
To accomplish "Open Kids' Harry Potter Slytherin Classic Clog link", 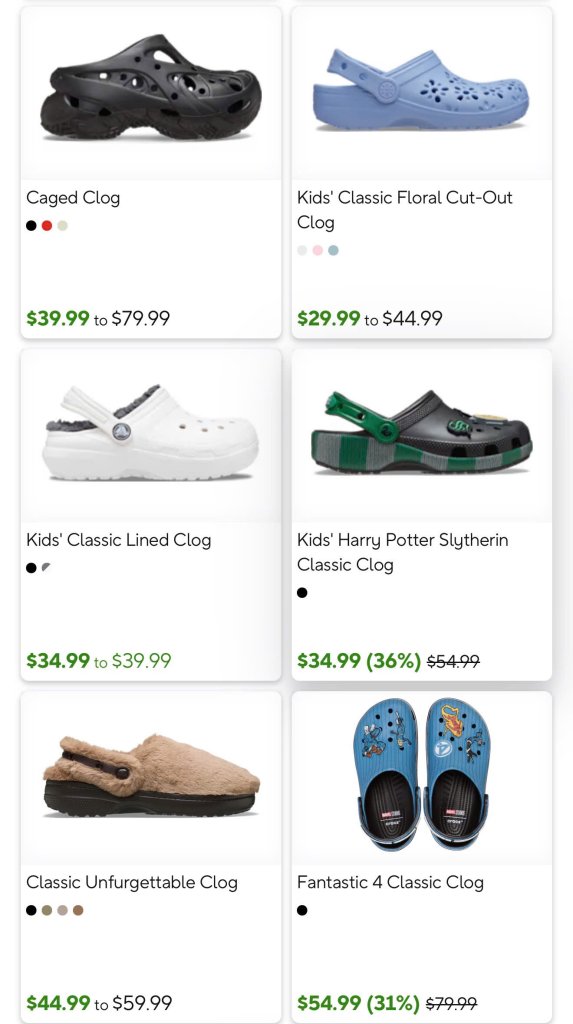I will point(402,552).
